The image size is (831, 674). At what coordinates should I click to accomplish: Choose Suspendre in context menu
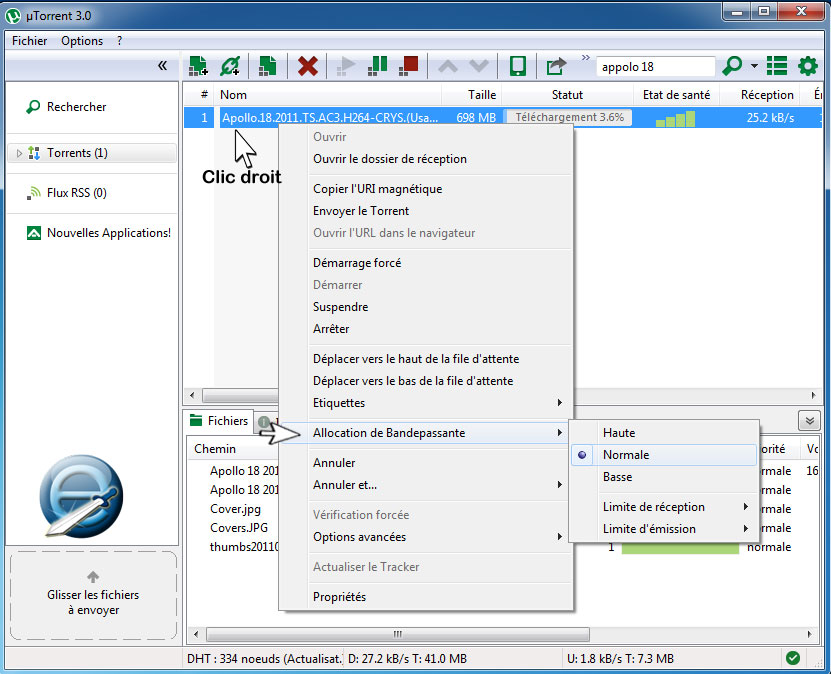(x=427, y=307)
